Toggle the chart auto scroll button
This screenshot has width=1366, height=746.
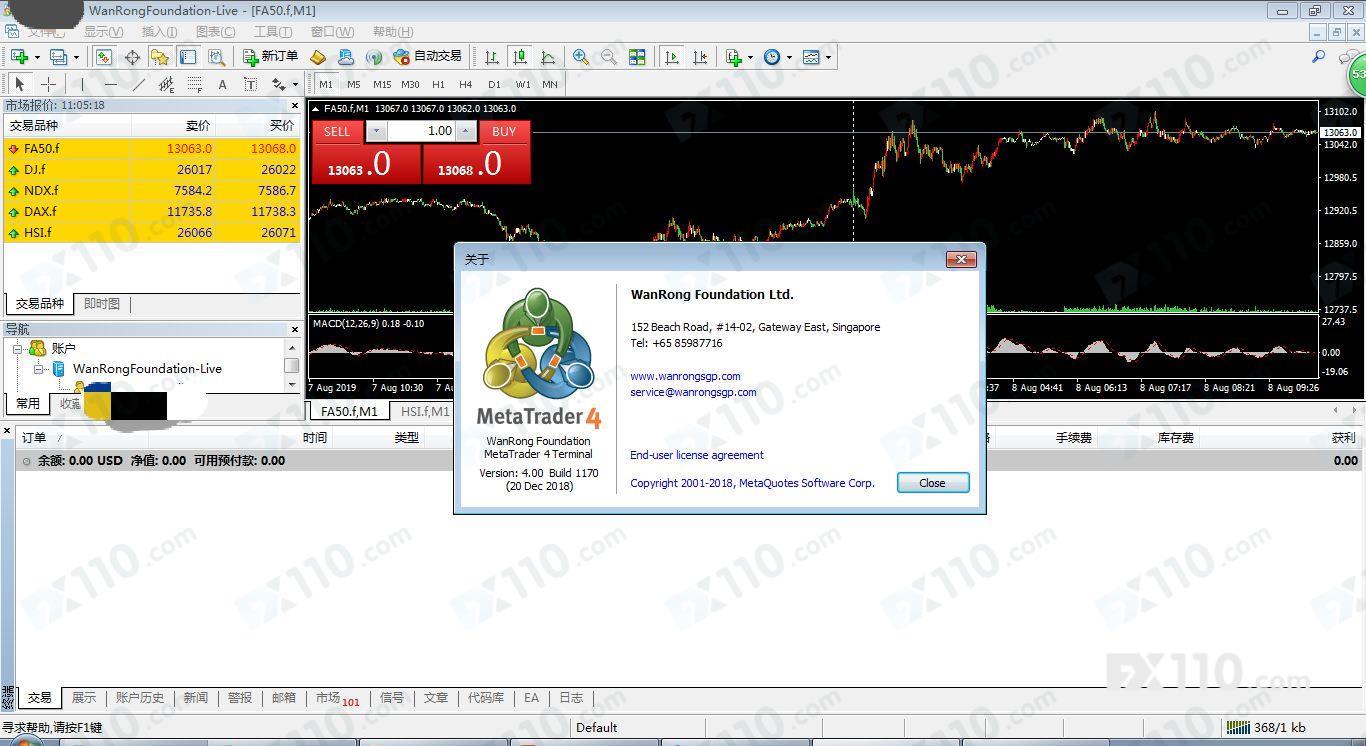pos(672,57)
